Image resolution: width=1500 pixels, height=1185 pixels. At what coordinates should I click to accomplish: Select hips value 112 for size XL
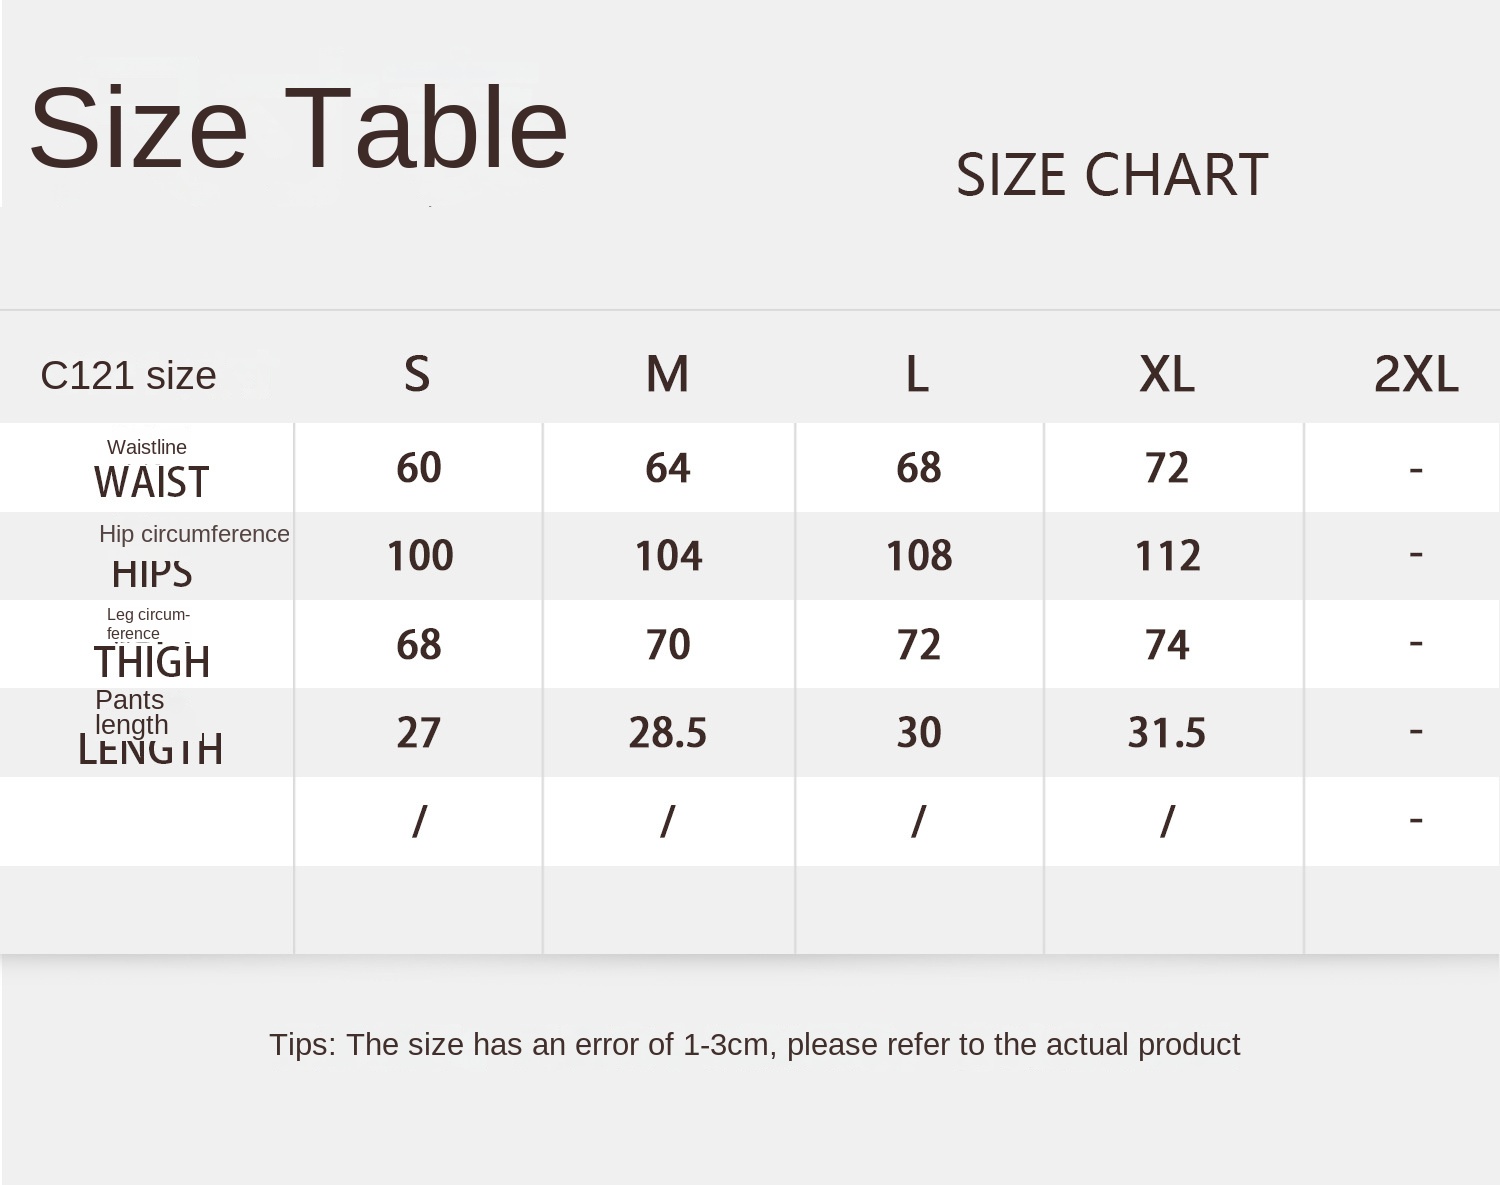coord(1167,555)
